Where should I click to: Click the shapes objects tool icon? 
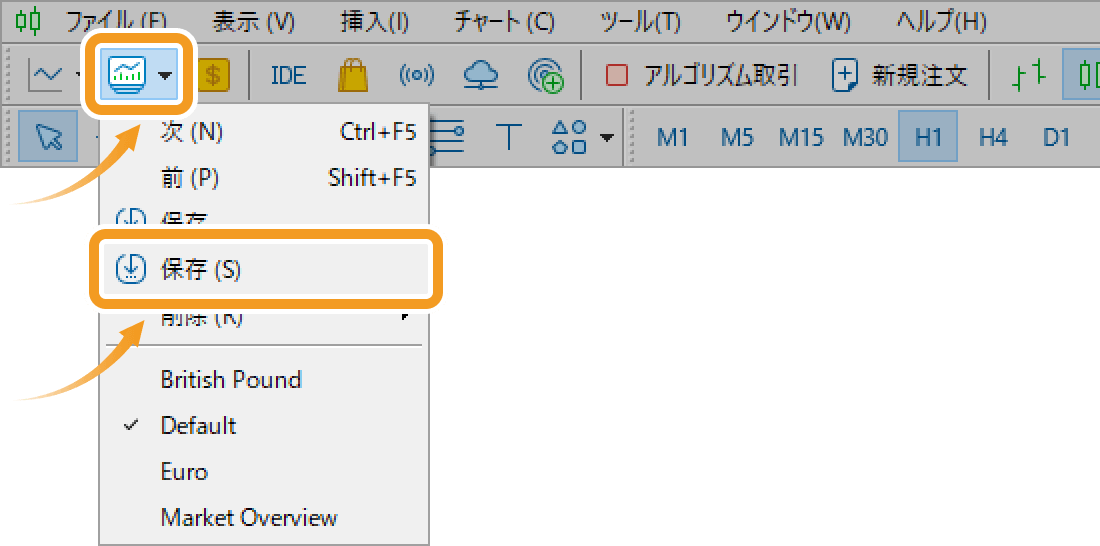[x=569, y=136]
